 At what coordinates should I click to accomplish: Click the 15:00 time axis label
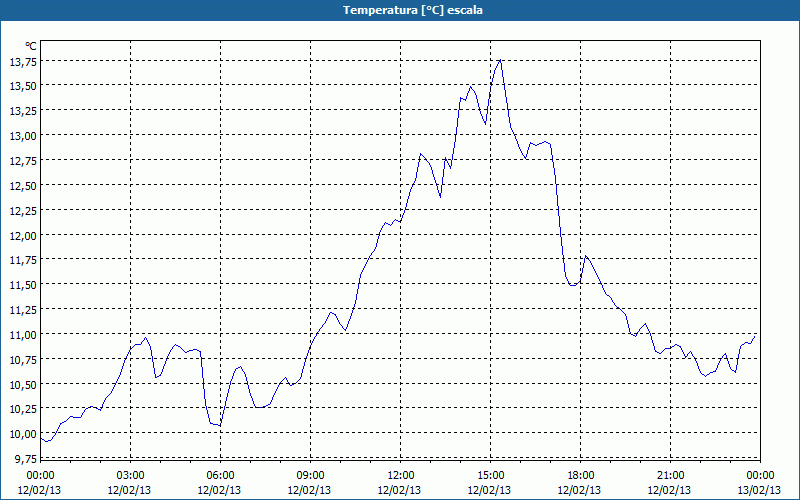[x=490, y=476]
